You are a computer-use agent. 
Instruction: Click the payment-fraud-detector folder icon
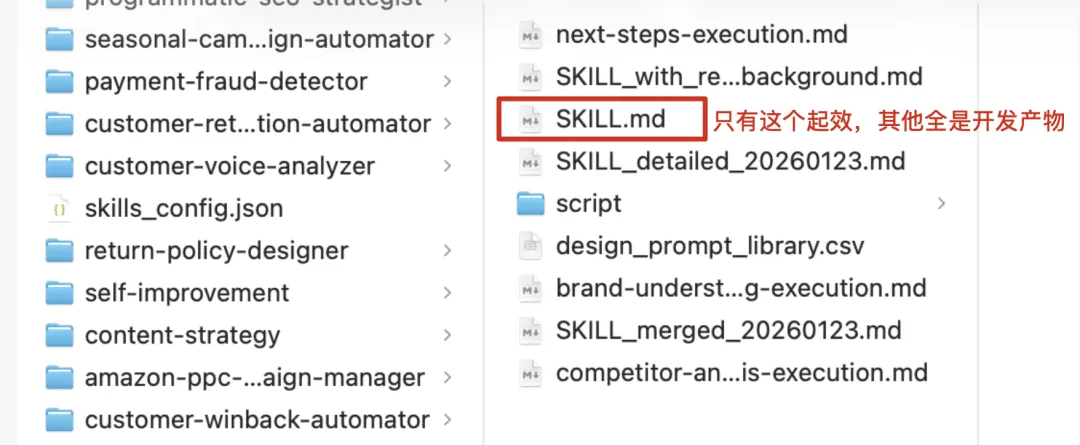[x=60, y=81]
